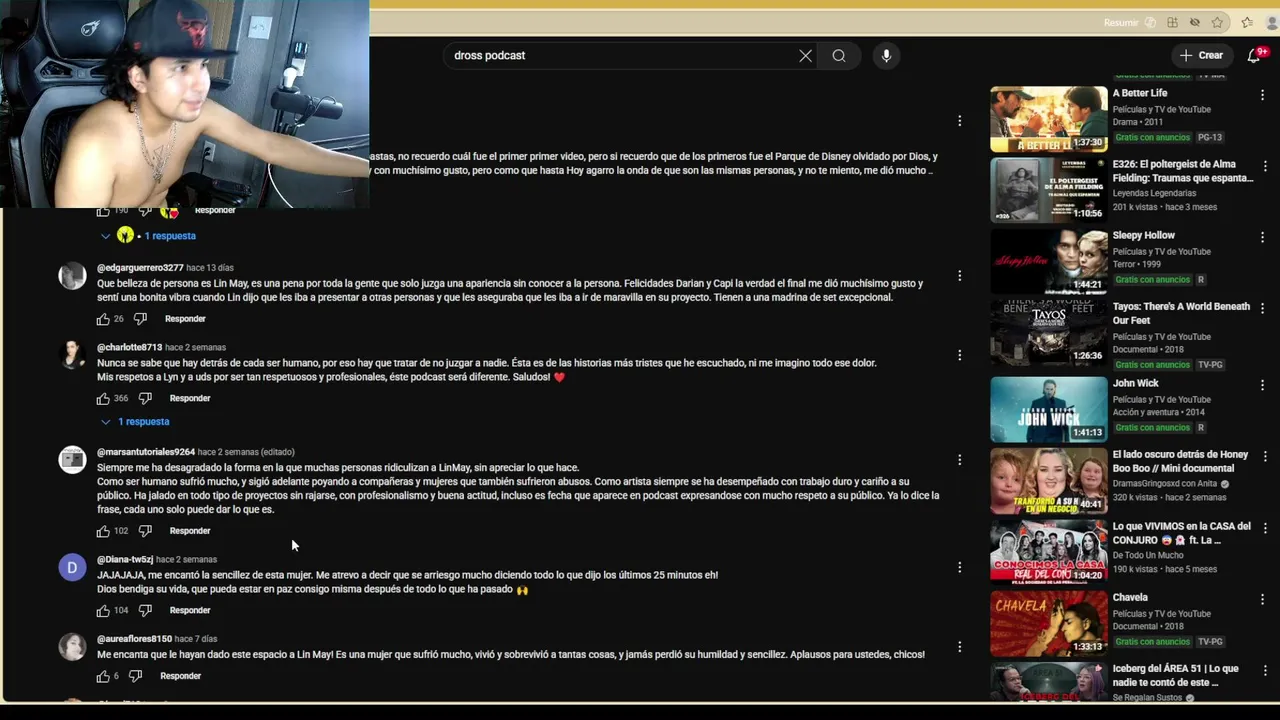Open Iceberg del ÁREA 51 video title
The width and height of the screenshot is (1280, 720).
coord(1176,675)
